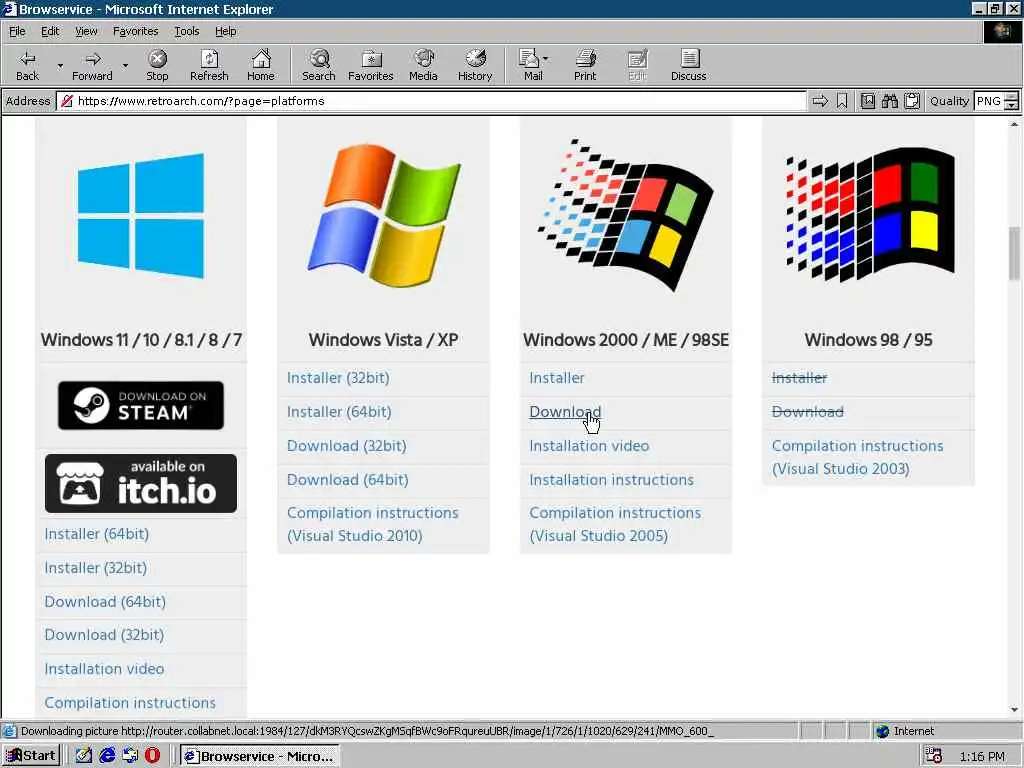Click the struck-through Windows 98/95 Installer link
1024x768 pixels.
coord(799,378)
